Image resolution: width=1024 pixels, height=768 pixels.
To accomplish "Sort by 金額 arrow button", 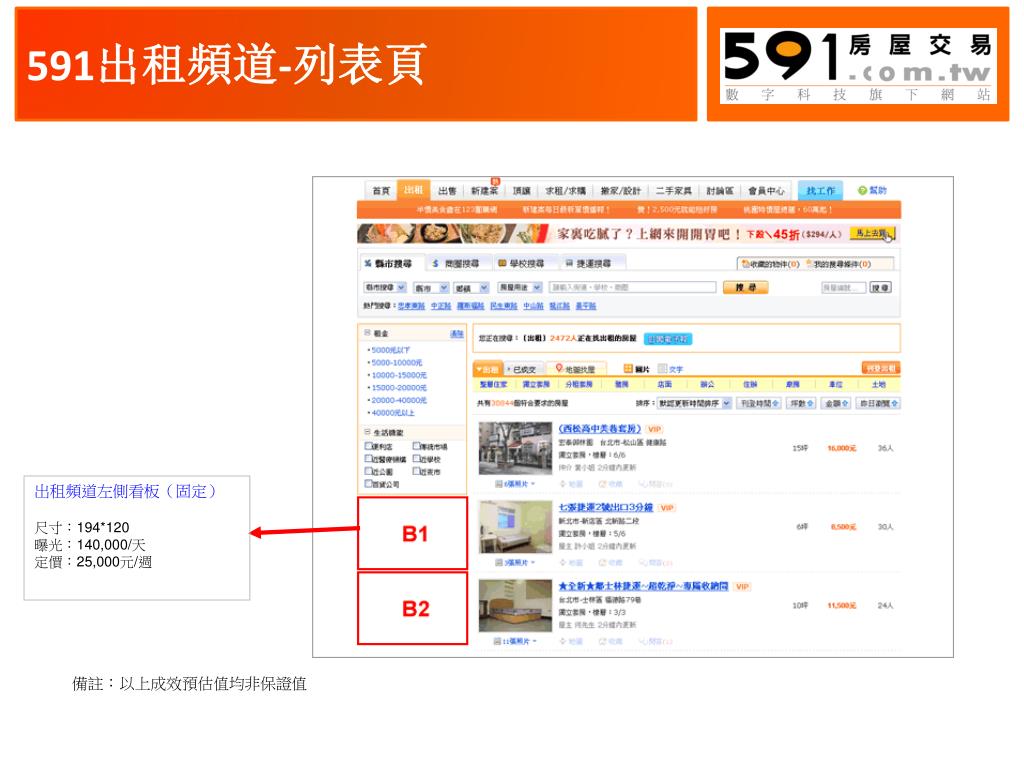I will tap(837, 404).
